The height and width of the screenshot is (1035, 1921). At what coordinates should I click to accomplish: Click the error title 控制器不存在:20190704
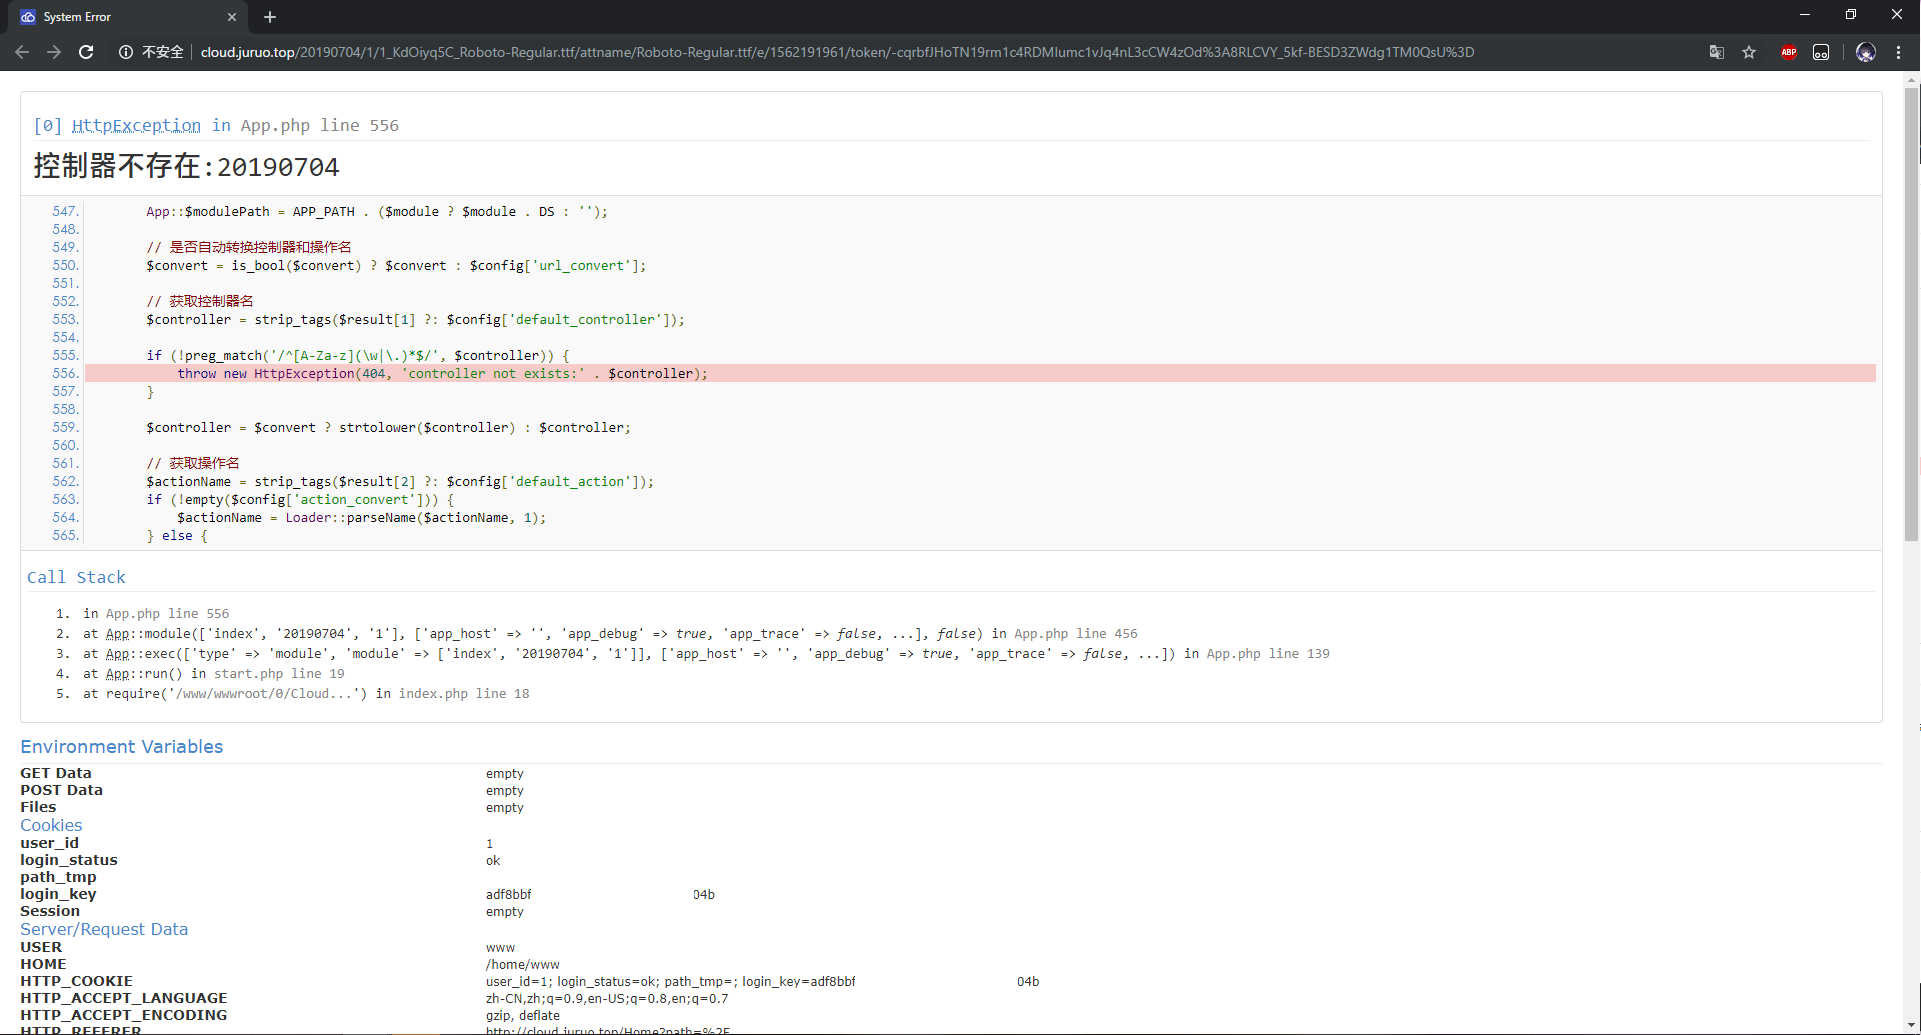tap(187, 166)
